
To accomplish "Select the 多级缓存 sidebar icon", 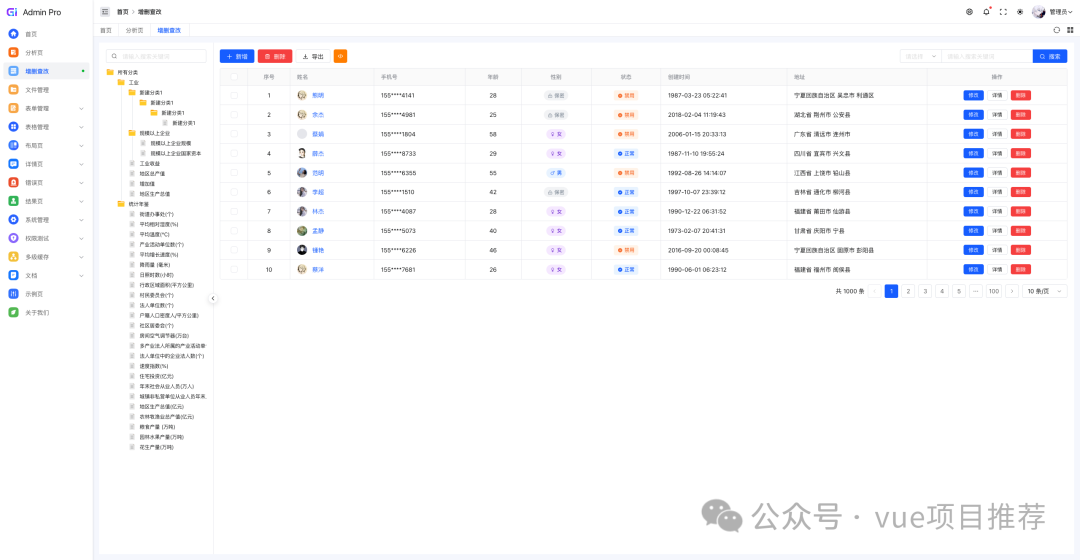I will (x=13, y=257).
